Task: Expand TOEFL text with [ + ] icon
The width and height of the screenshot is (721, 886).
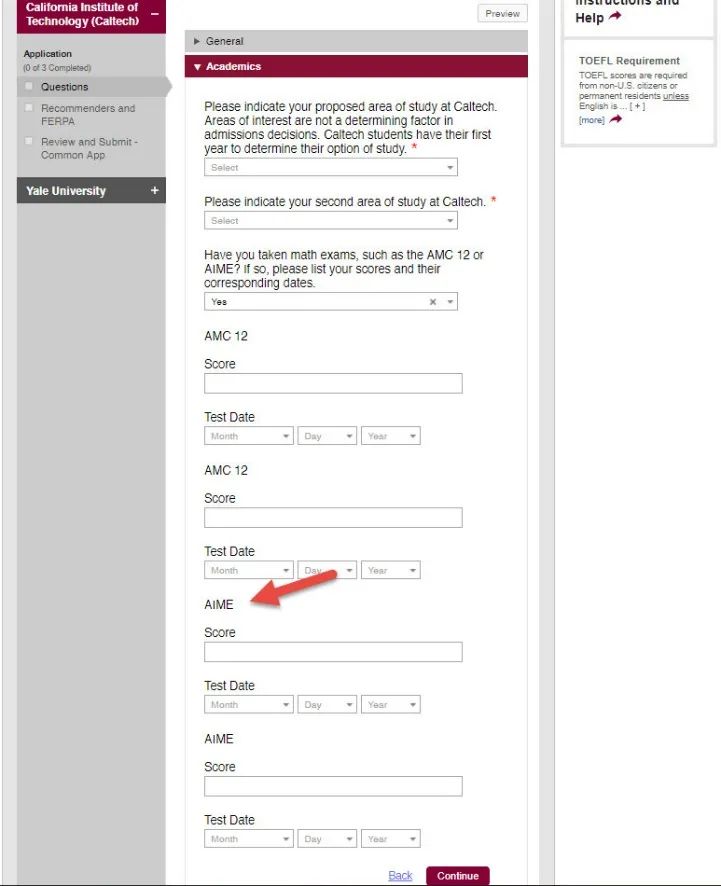Action: click(x=637, y=106)
